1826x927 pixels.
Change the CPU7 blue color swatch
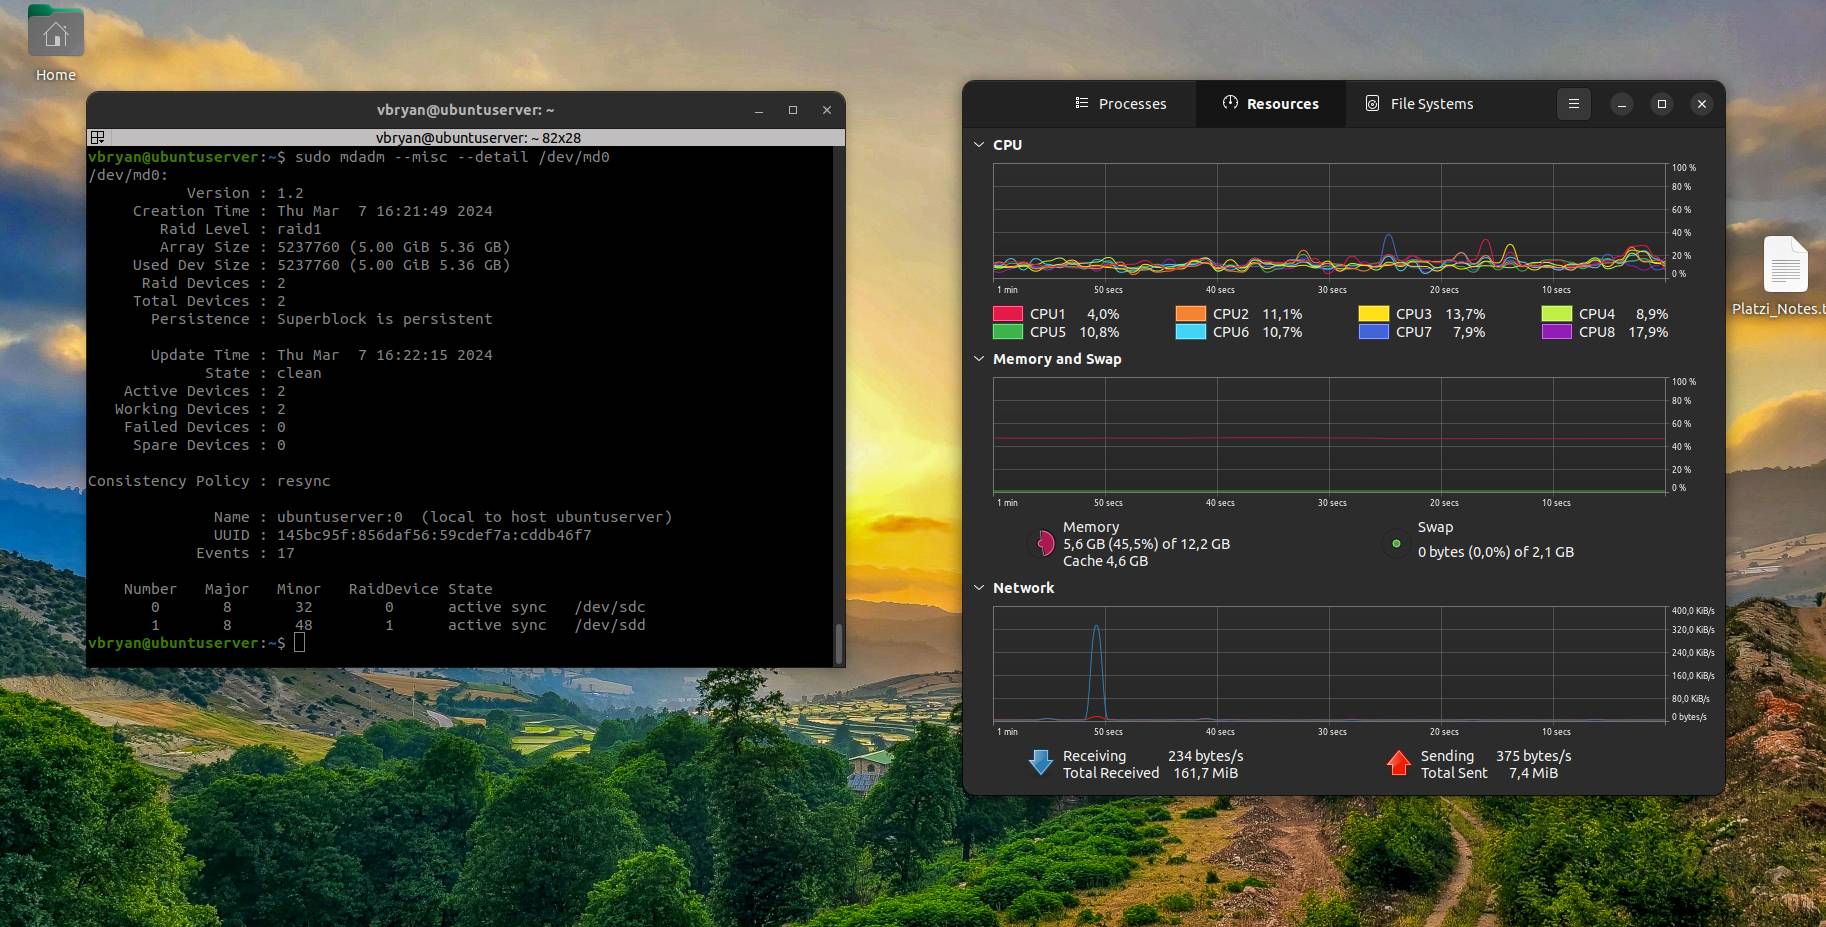pyautogui.click(x=1374, y=332)
